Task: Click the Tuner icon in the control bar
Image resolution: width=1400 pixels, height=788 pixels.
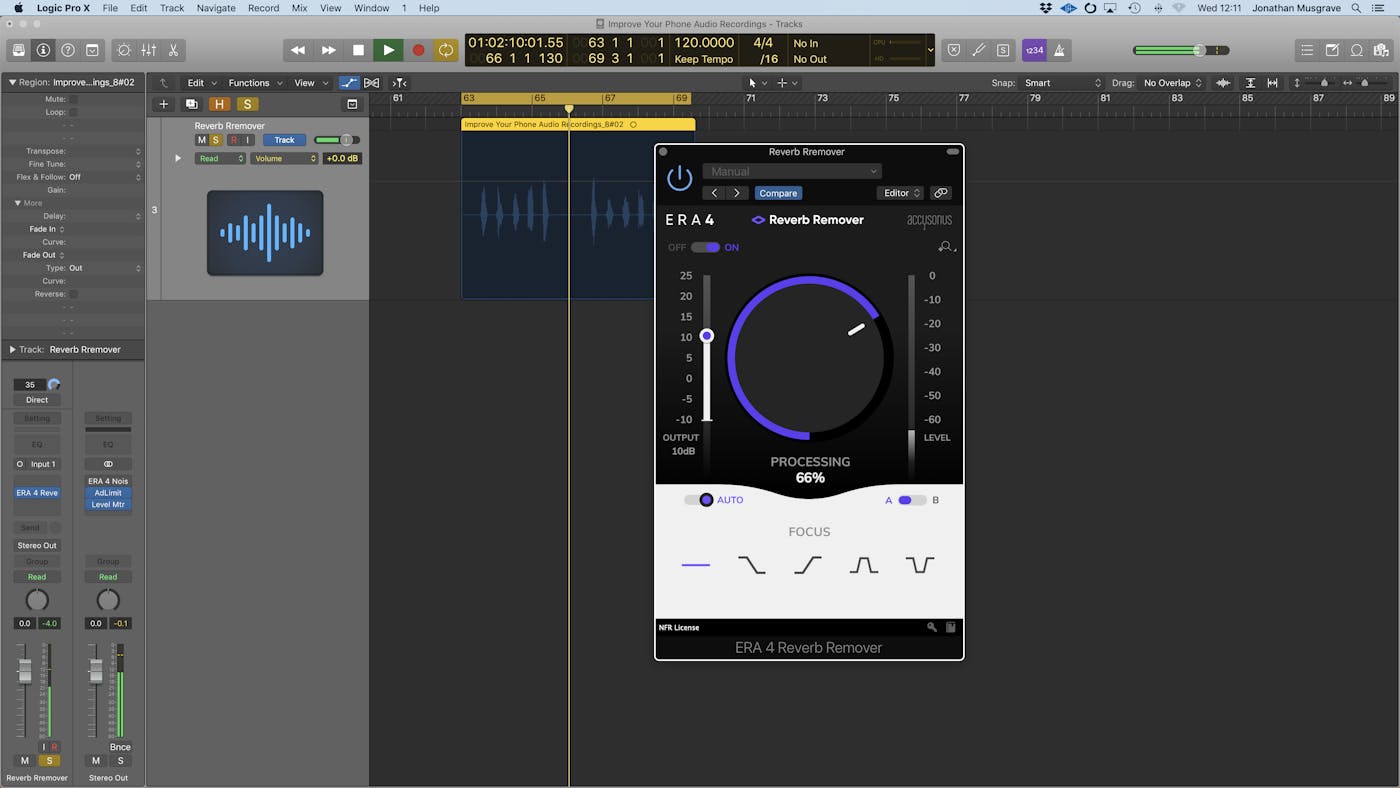Action: tap(979, 50)
